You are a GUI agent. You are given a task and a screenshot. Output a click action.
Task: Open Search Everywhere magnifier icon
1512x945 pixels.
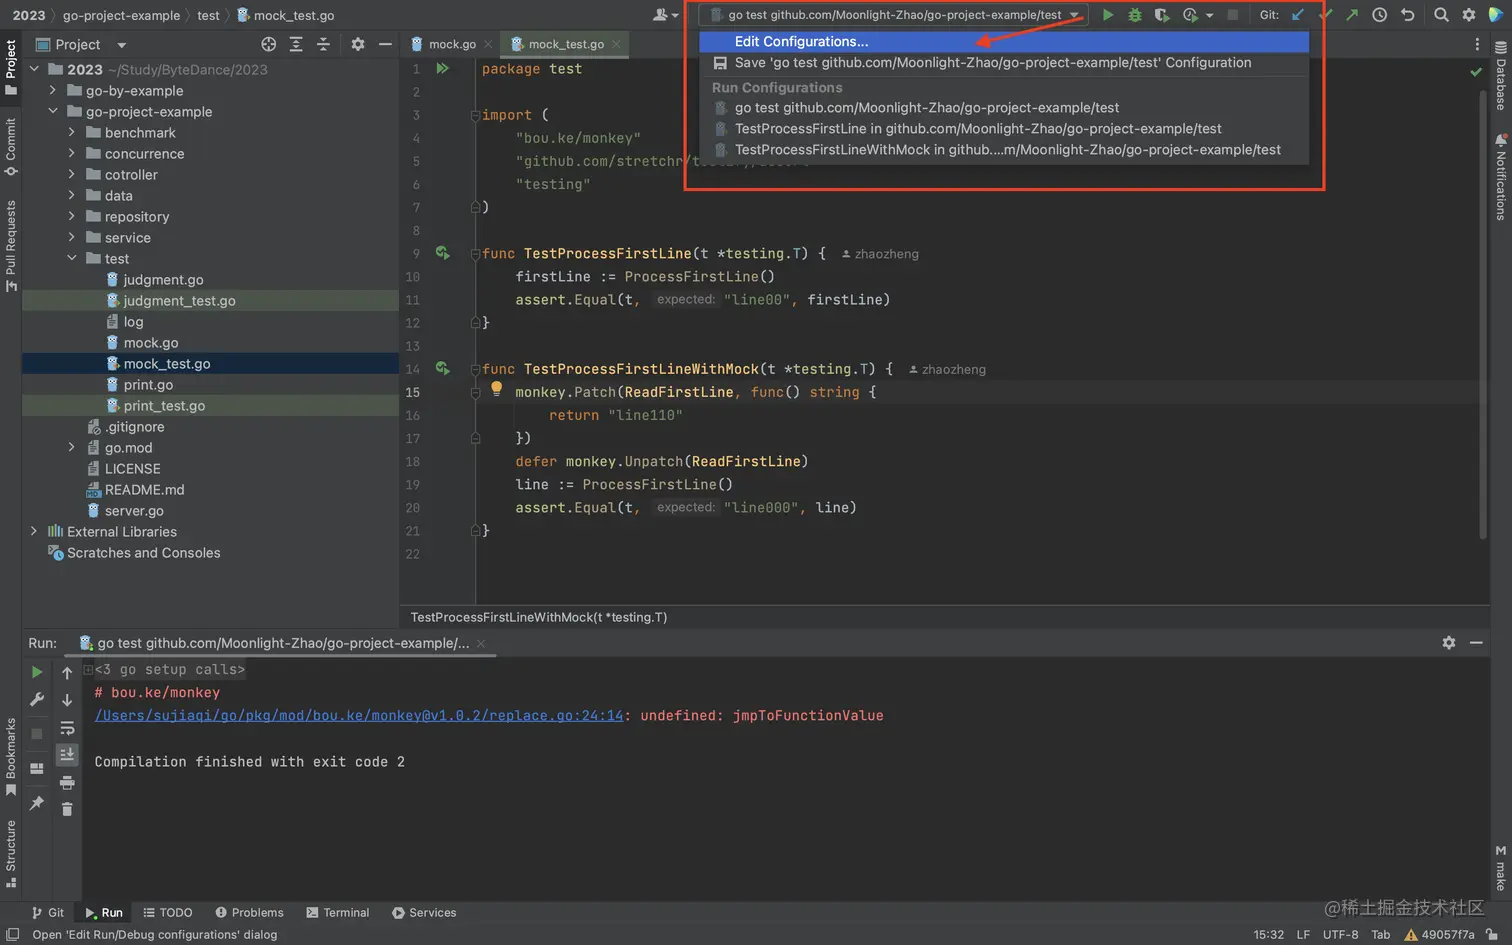click(1440, 15)
